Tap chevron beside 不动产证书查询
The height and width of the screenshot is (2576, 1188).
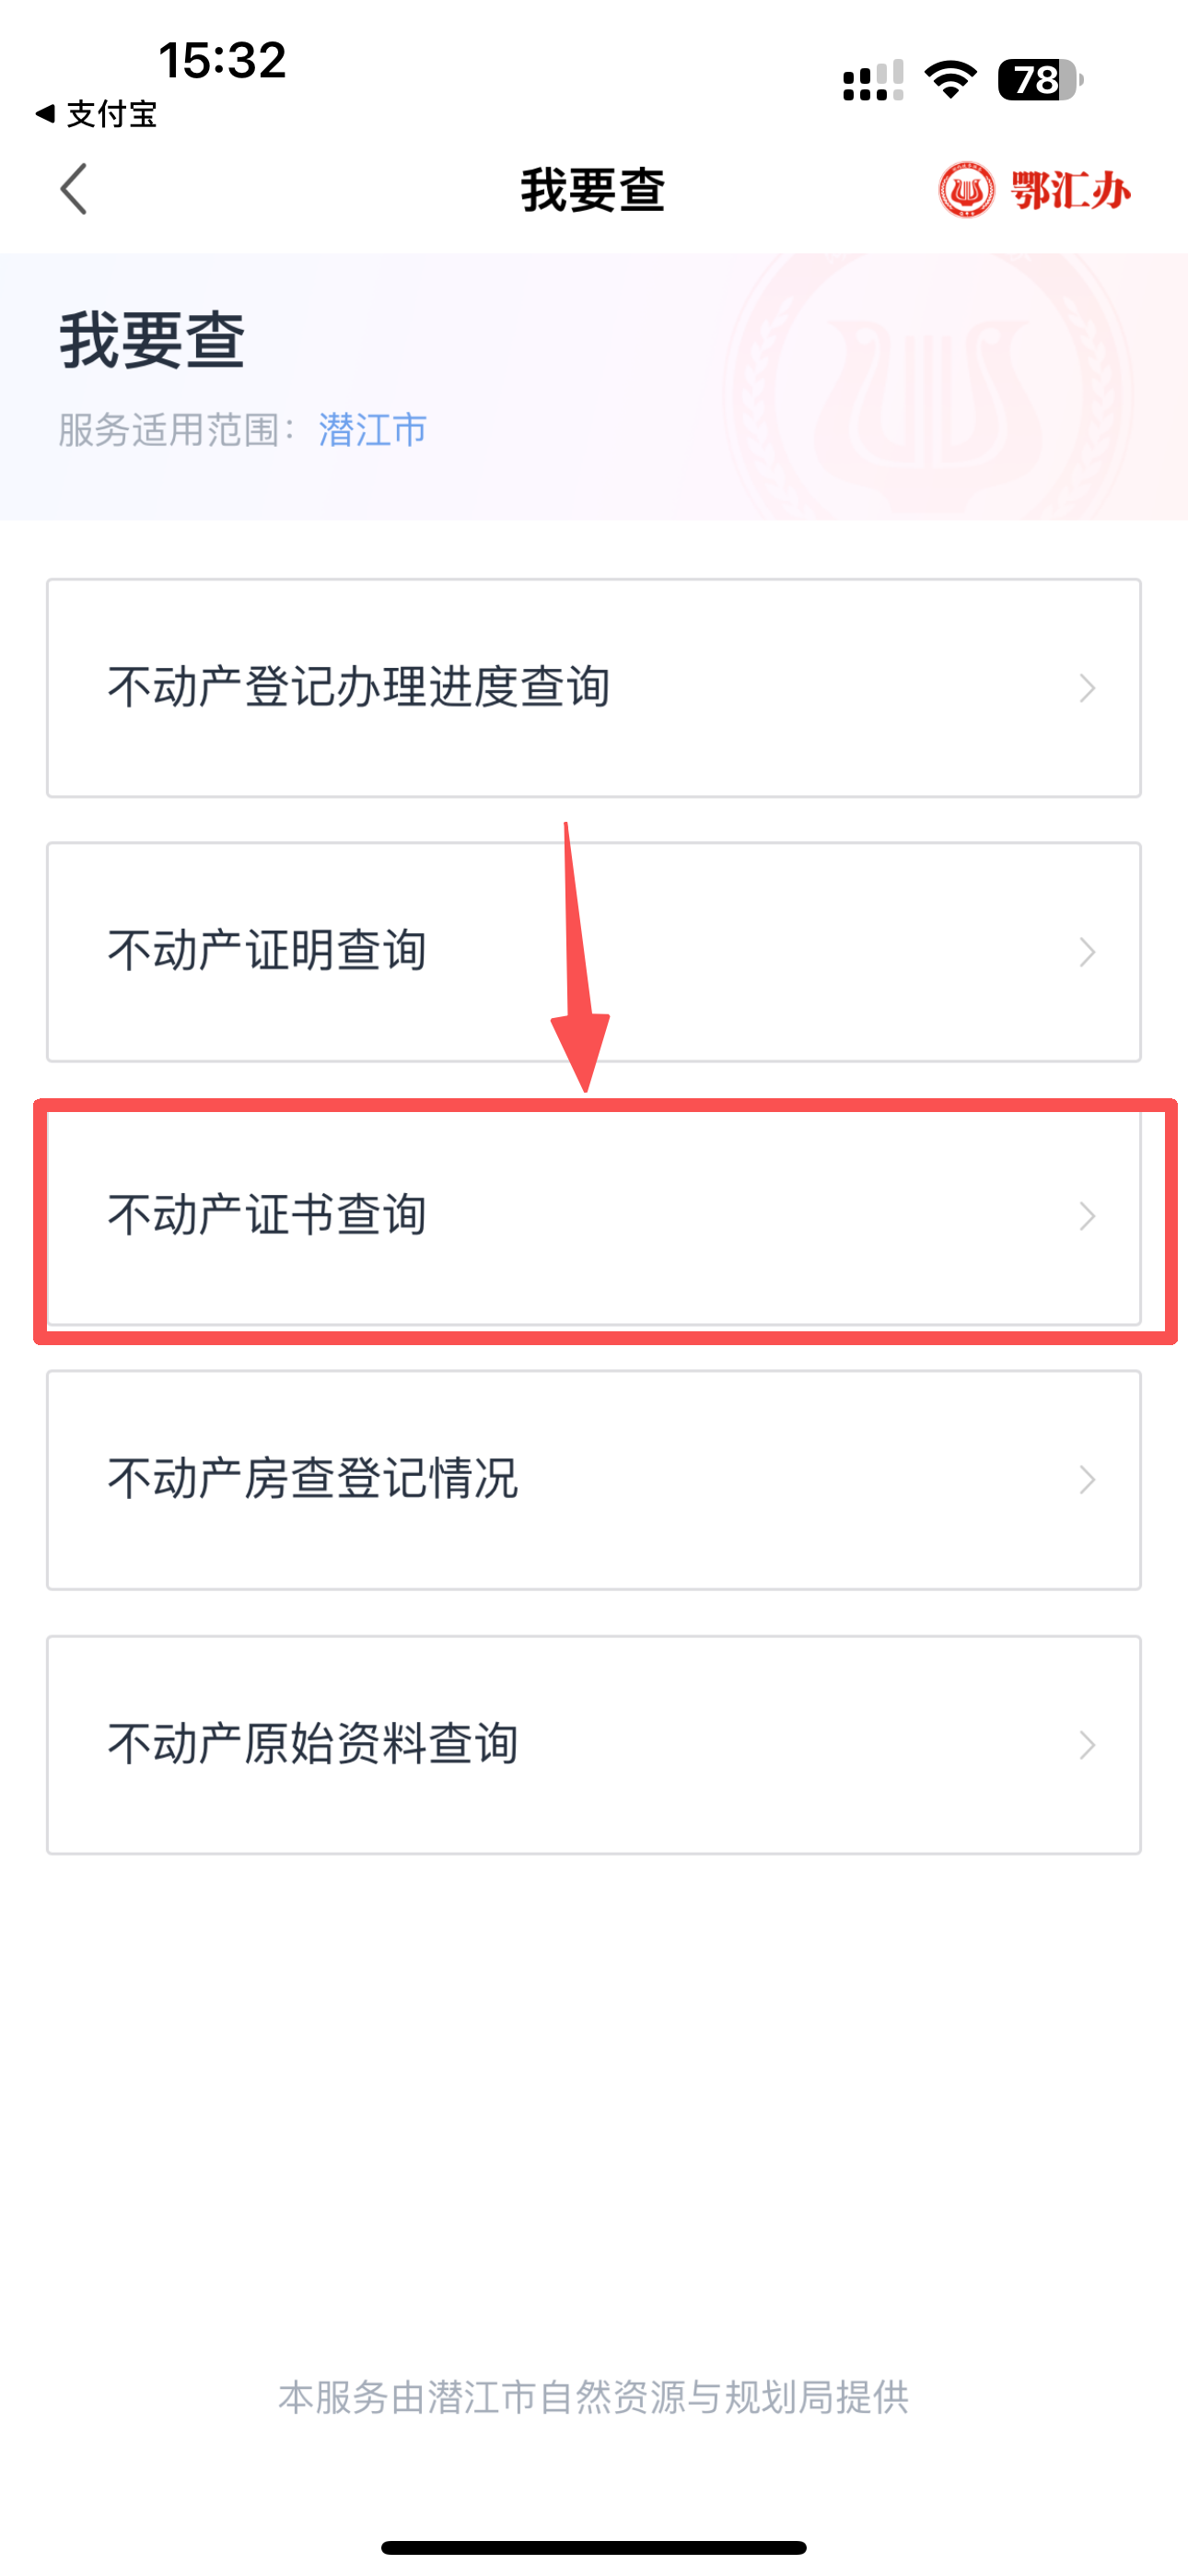pos(1087,1216)
